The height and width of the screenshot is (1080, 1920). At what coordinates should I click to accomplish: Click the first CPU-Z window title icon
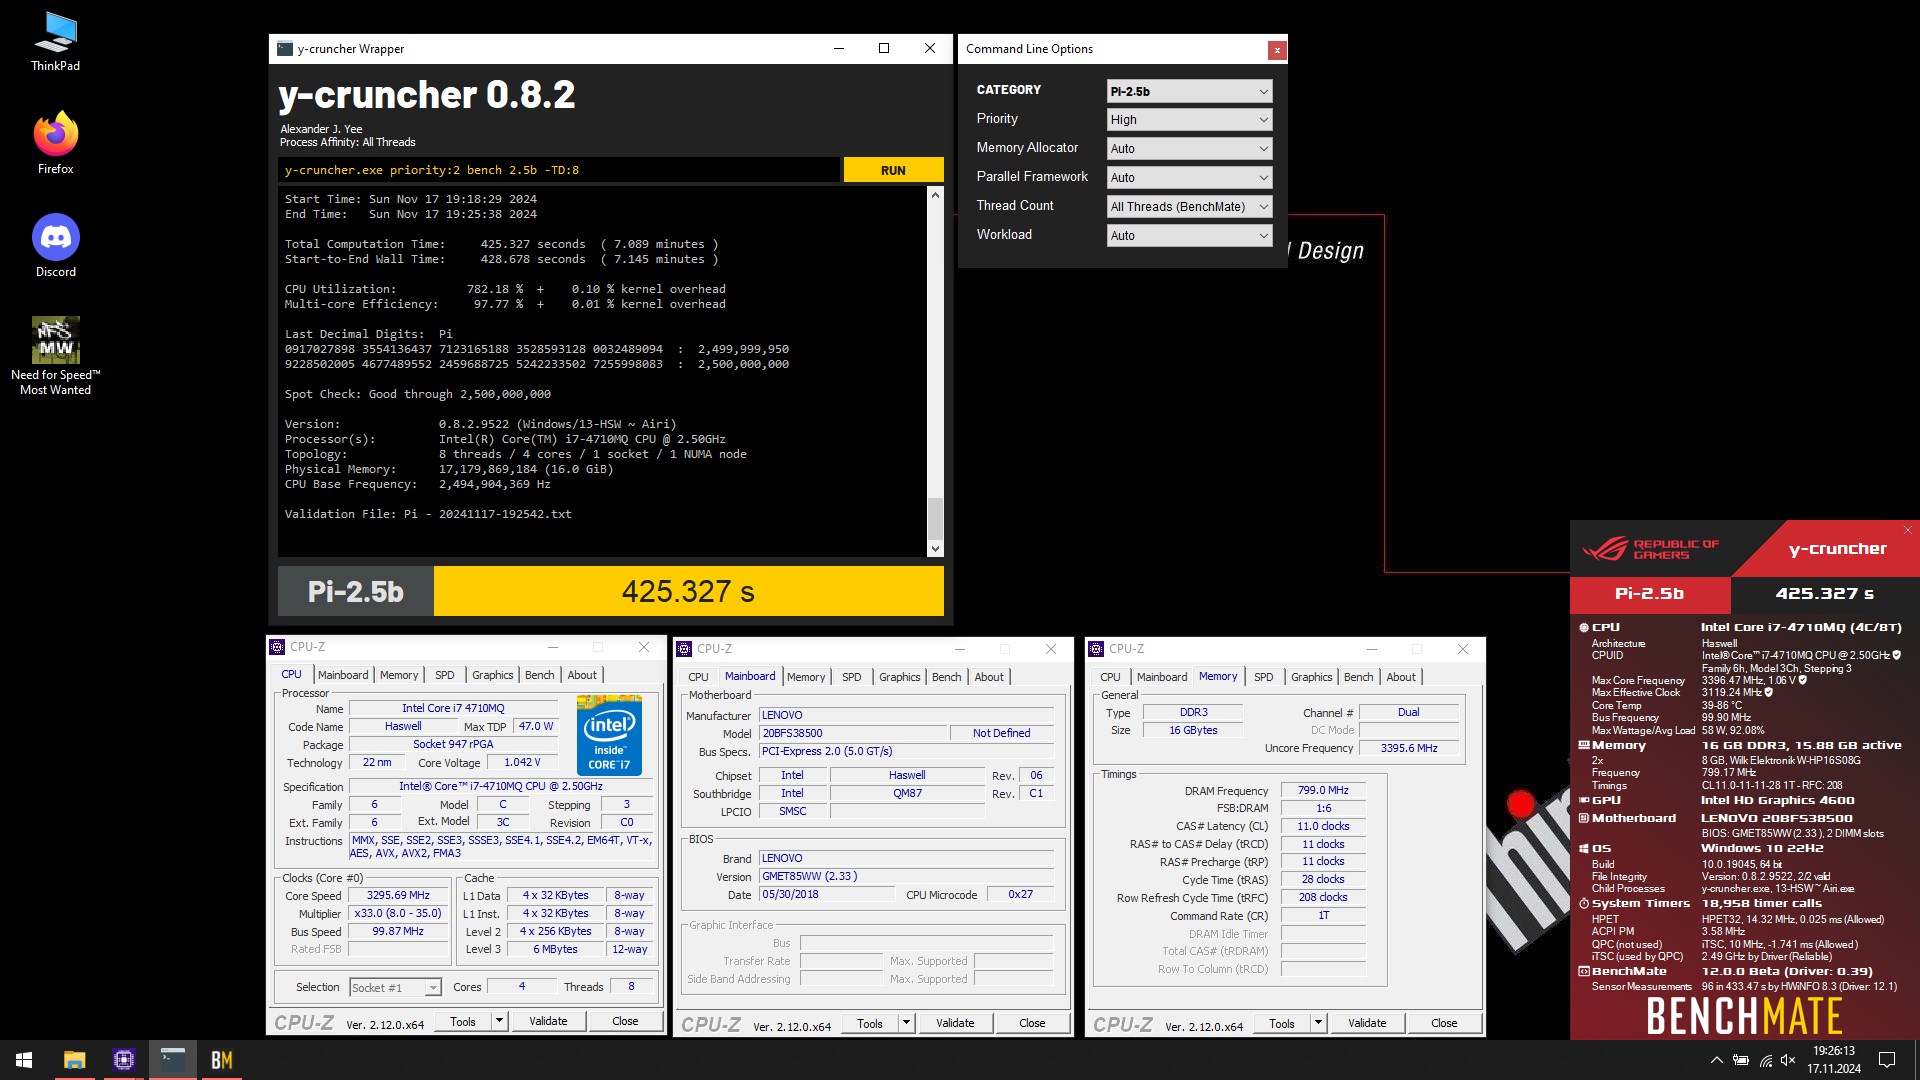click(x=277, y=647)
